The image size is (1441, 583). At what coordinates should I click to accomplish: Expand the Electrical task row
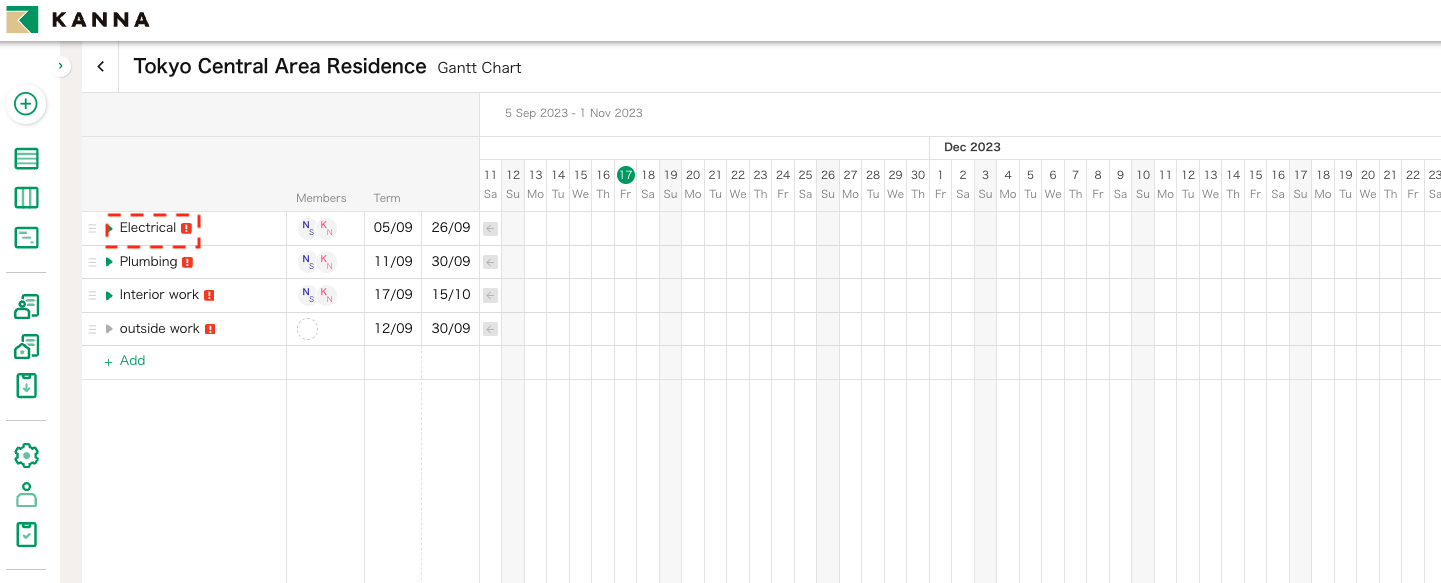[109, 227]
